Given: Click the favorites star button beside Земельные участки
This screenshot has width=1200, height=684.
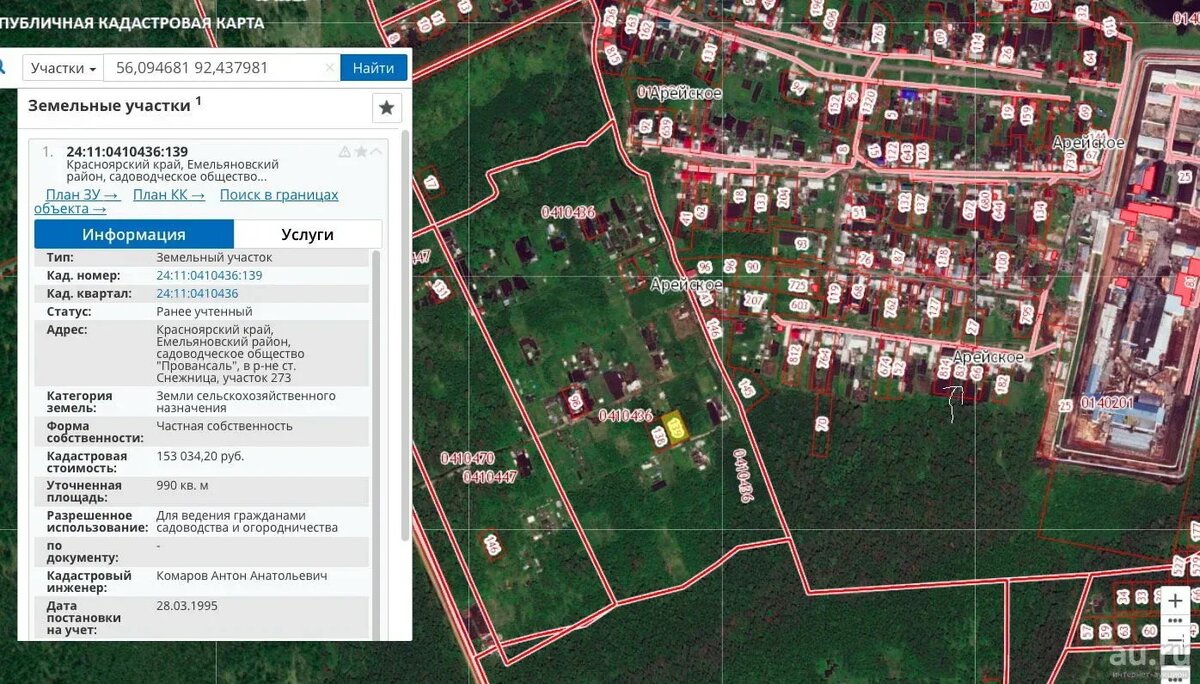Looking at the screenshot, I should click(x=386, y=107).
